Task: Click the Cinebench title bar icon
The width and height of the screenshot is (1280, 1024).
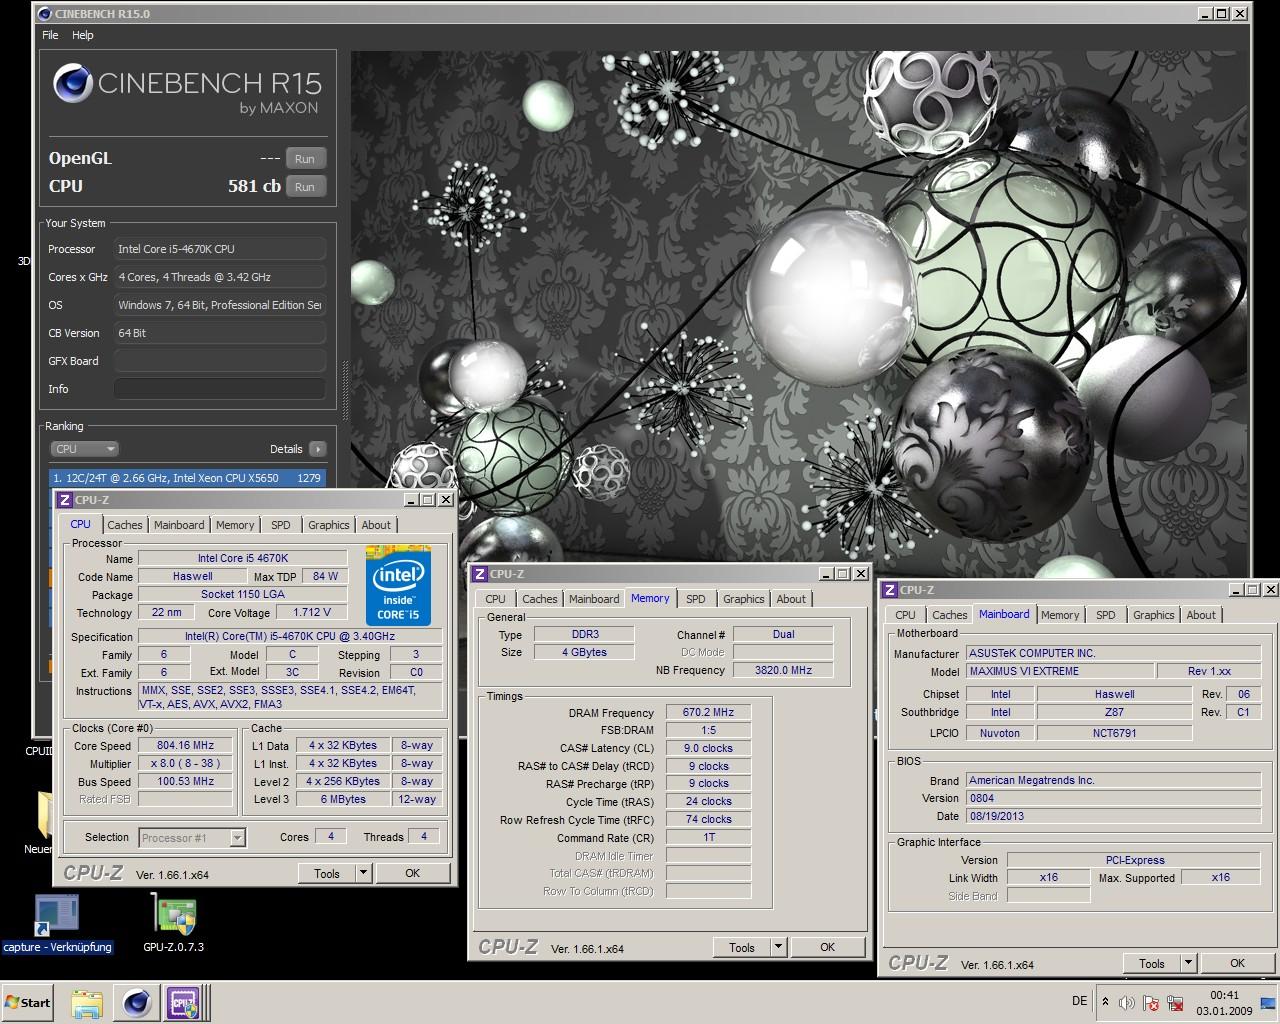Action: pos(46,14)
